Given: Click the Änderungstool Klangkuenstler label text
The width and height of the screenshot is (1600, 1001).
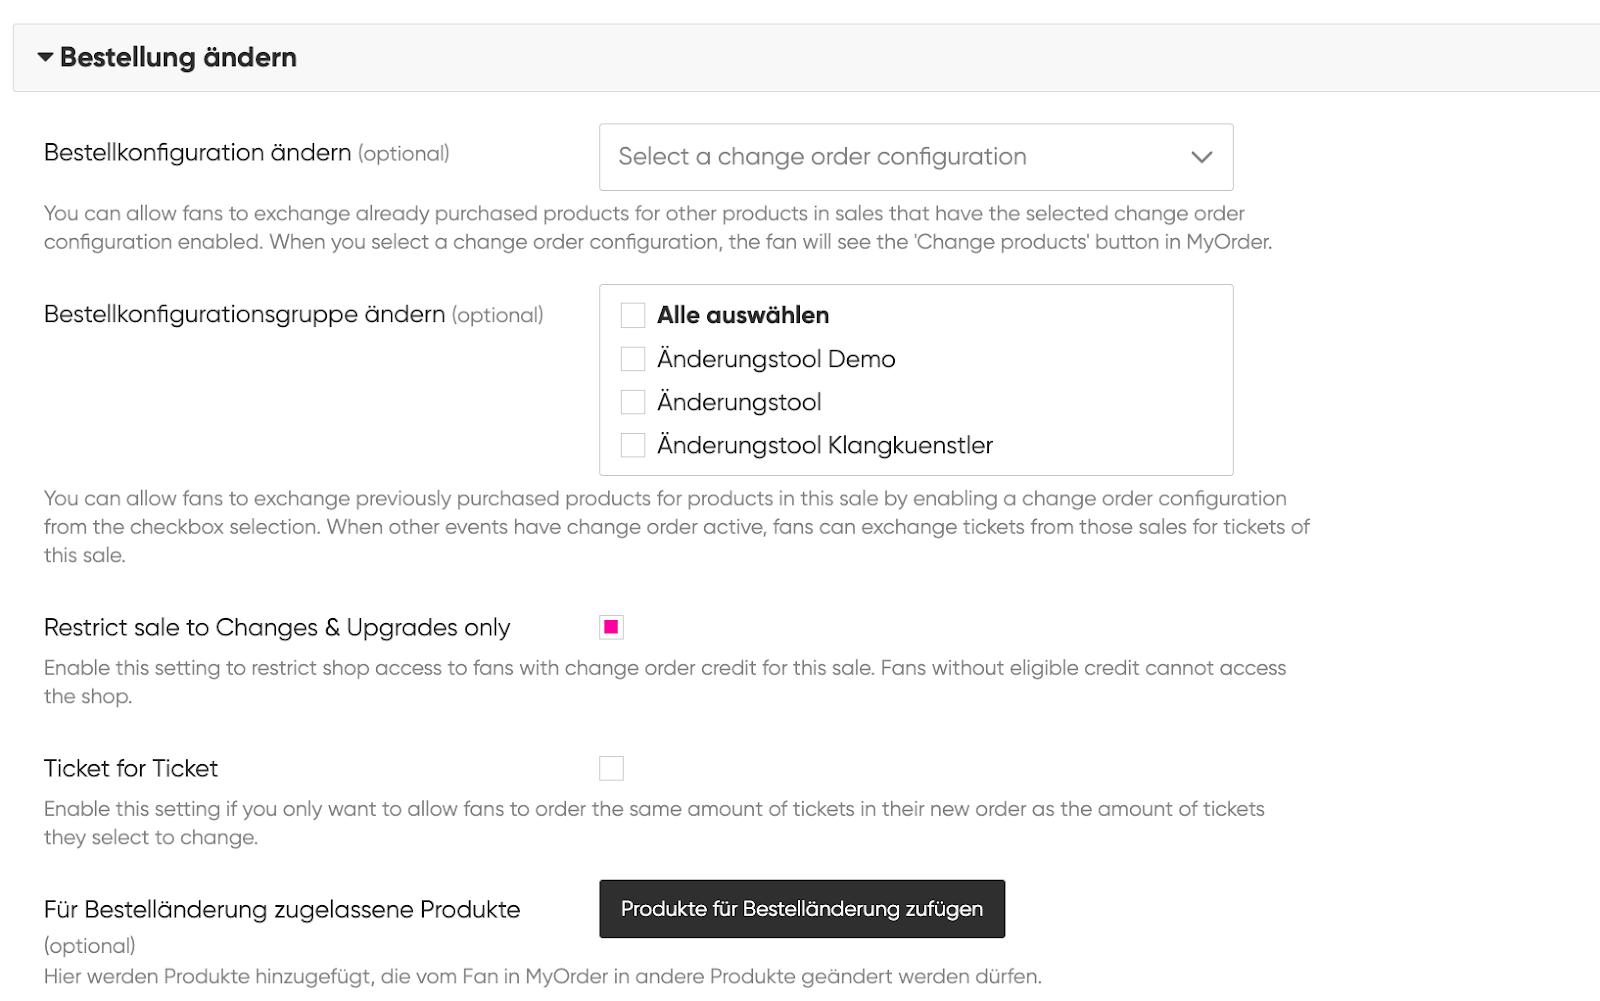Looking at the screenshot, I should pyautogui.click(x=825, y=445).
